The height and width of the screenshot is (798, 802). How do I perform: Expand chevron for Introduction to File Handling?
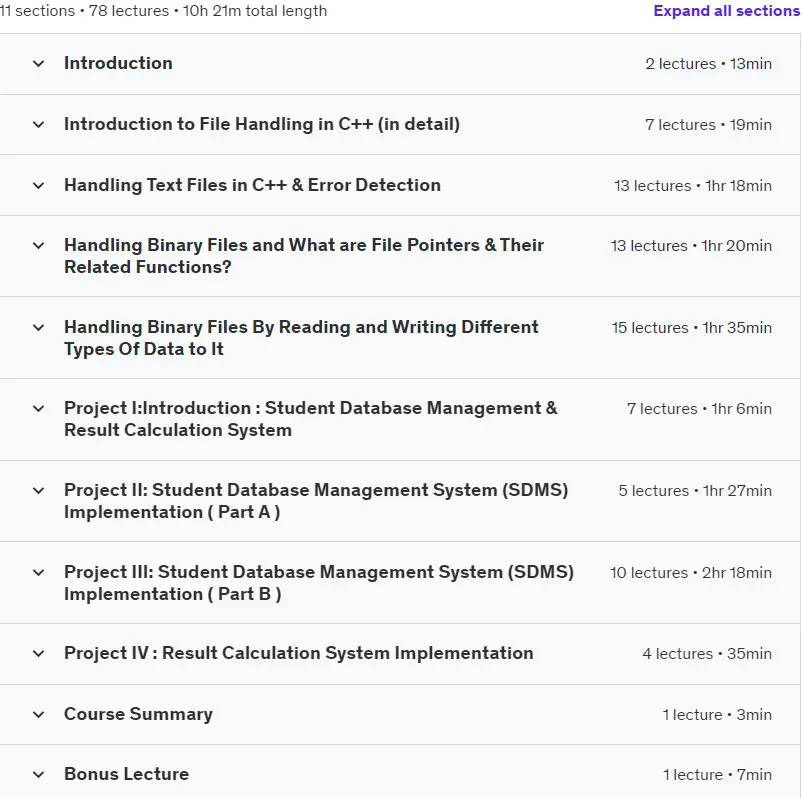pos(38,124)
